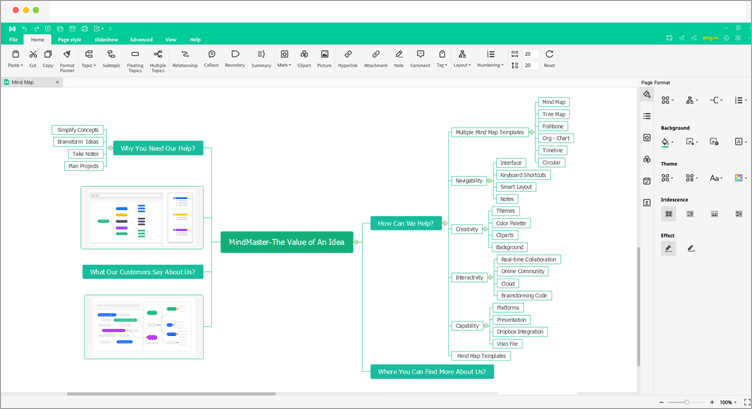The image size is (752, 409).
Task: Collapse the Multiple Mind Map Templates branch
Action: [x=531, y=132]
